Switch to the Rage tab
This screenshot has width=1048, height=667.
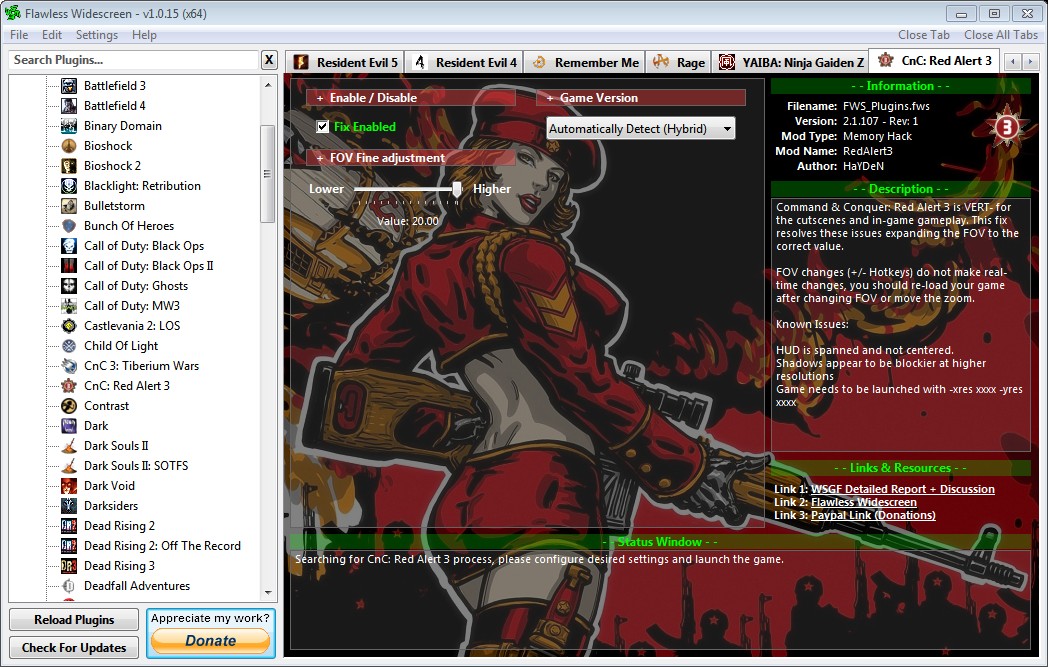[x=679, y=62]
